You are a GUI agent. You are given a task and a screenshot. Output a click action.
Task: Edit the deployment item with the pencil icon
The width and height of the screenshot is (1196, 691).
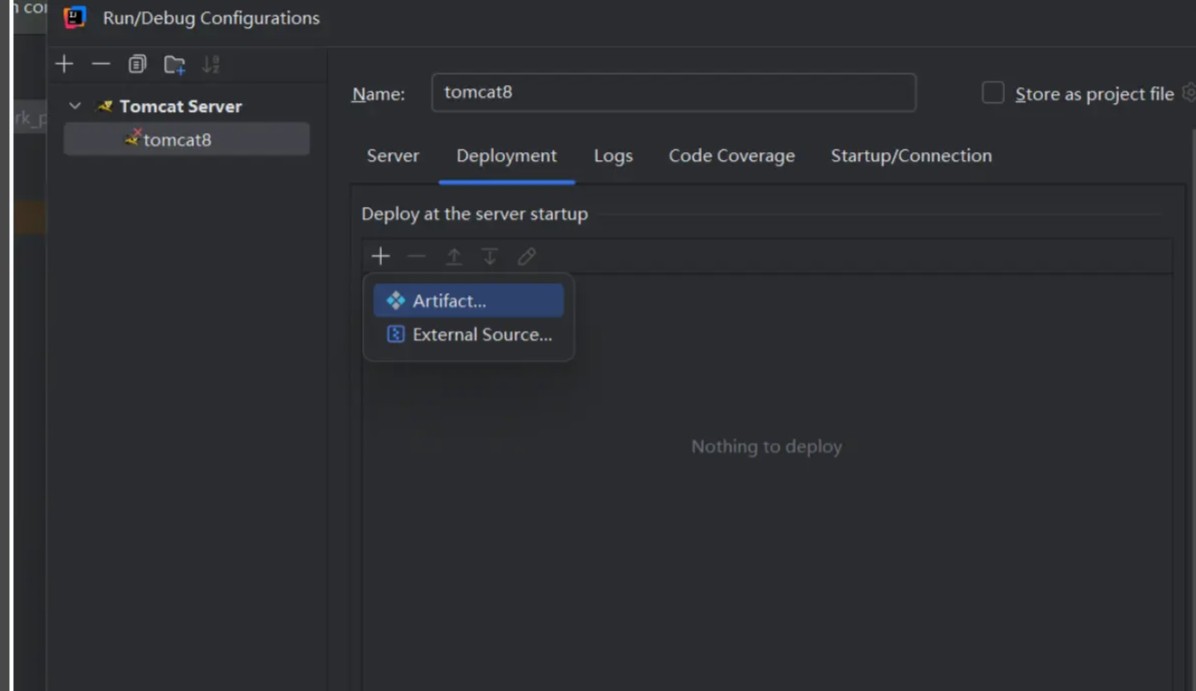526,257
